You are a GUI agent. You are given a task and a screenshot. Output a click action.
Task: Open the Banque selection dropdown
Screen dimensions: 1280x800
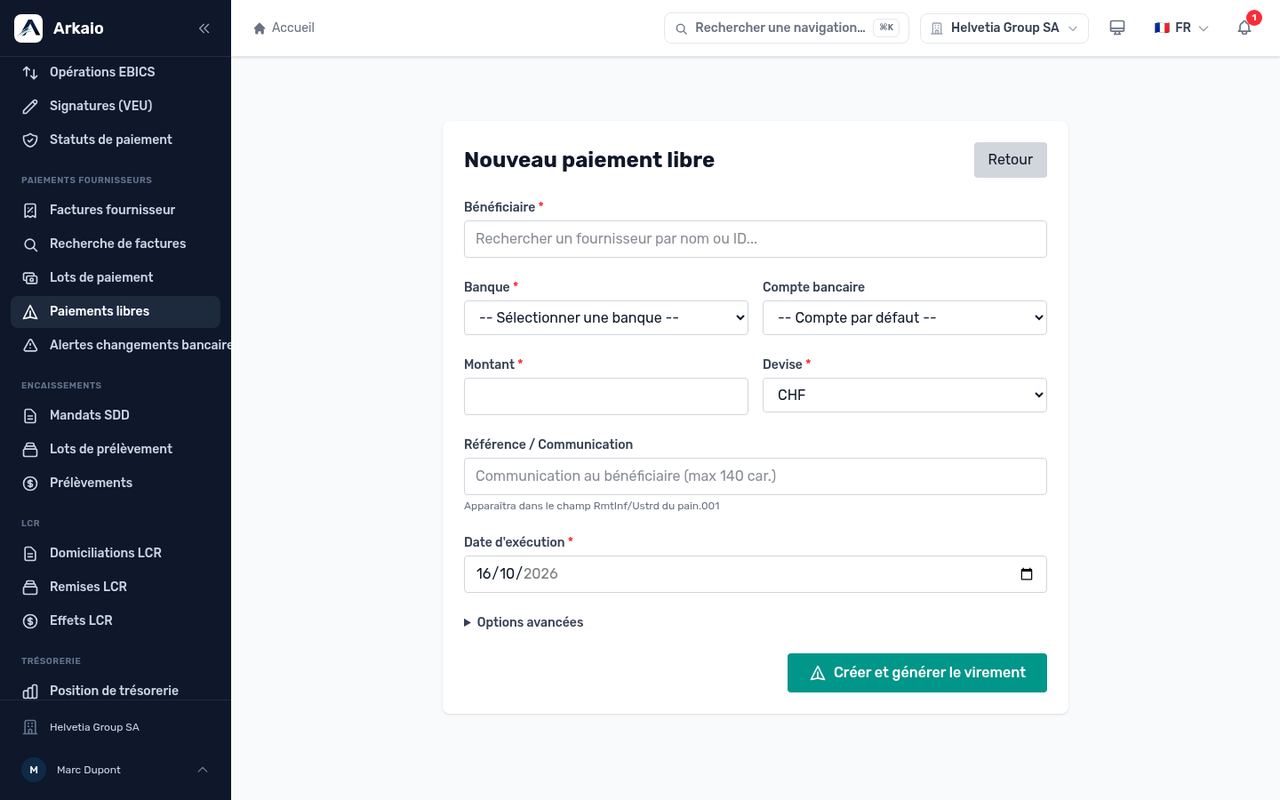[x=606, y=318]
